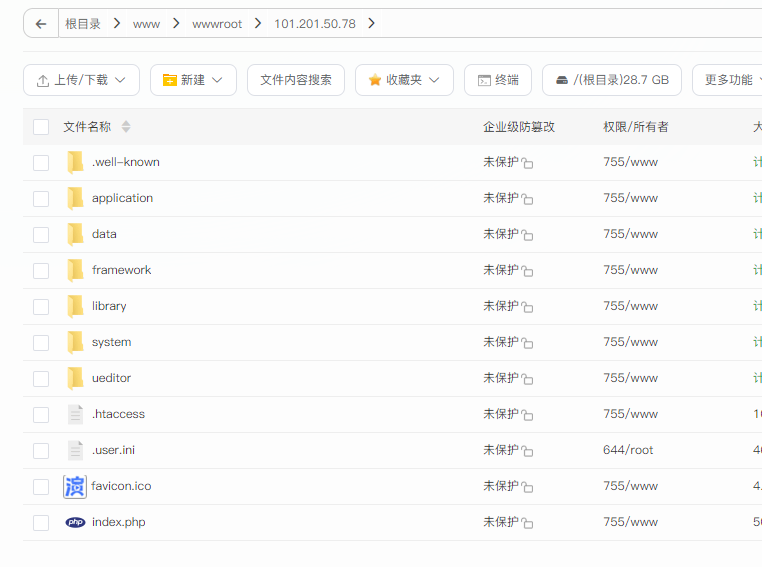Screen dimensions: 762x567
Task: Check the box for .htaccess file
Action: click(41, 414)
